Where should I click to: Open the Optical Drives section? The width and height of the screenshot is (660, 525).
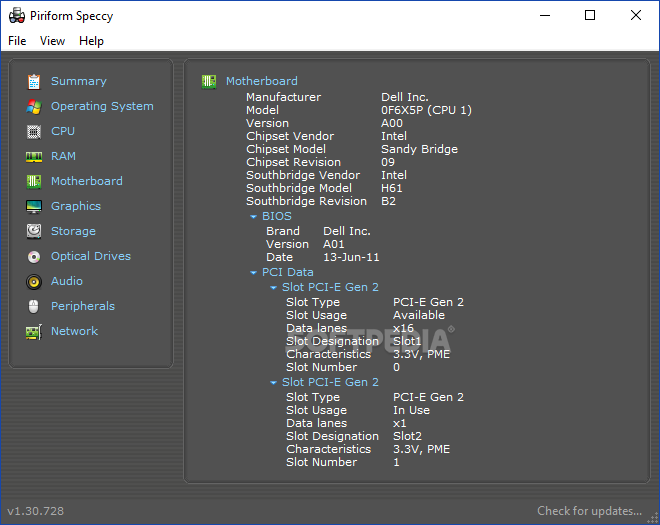click(91, 256)
